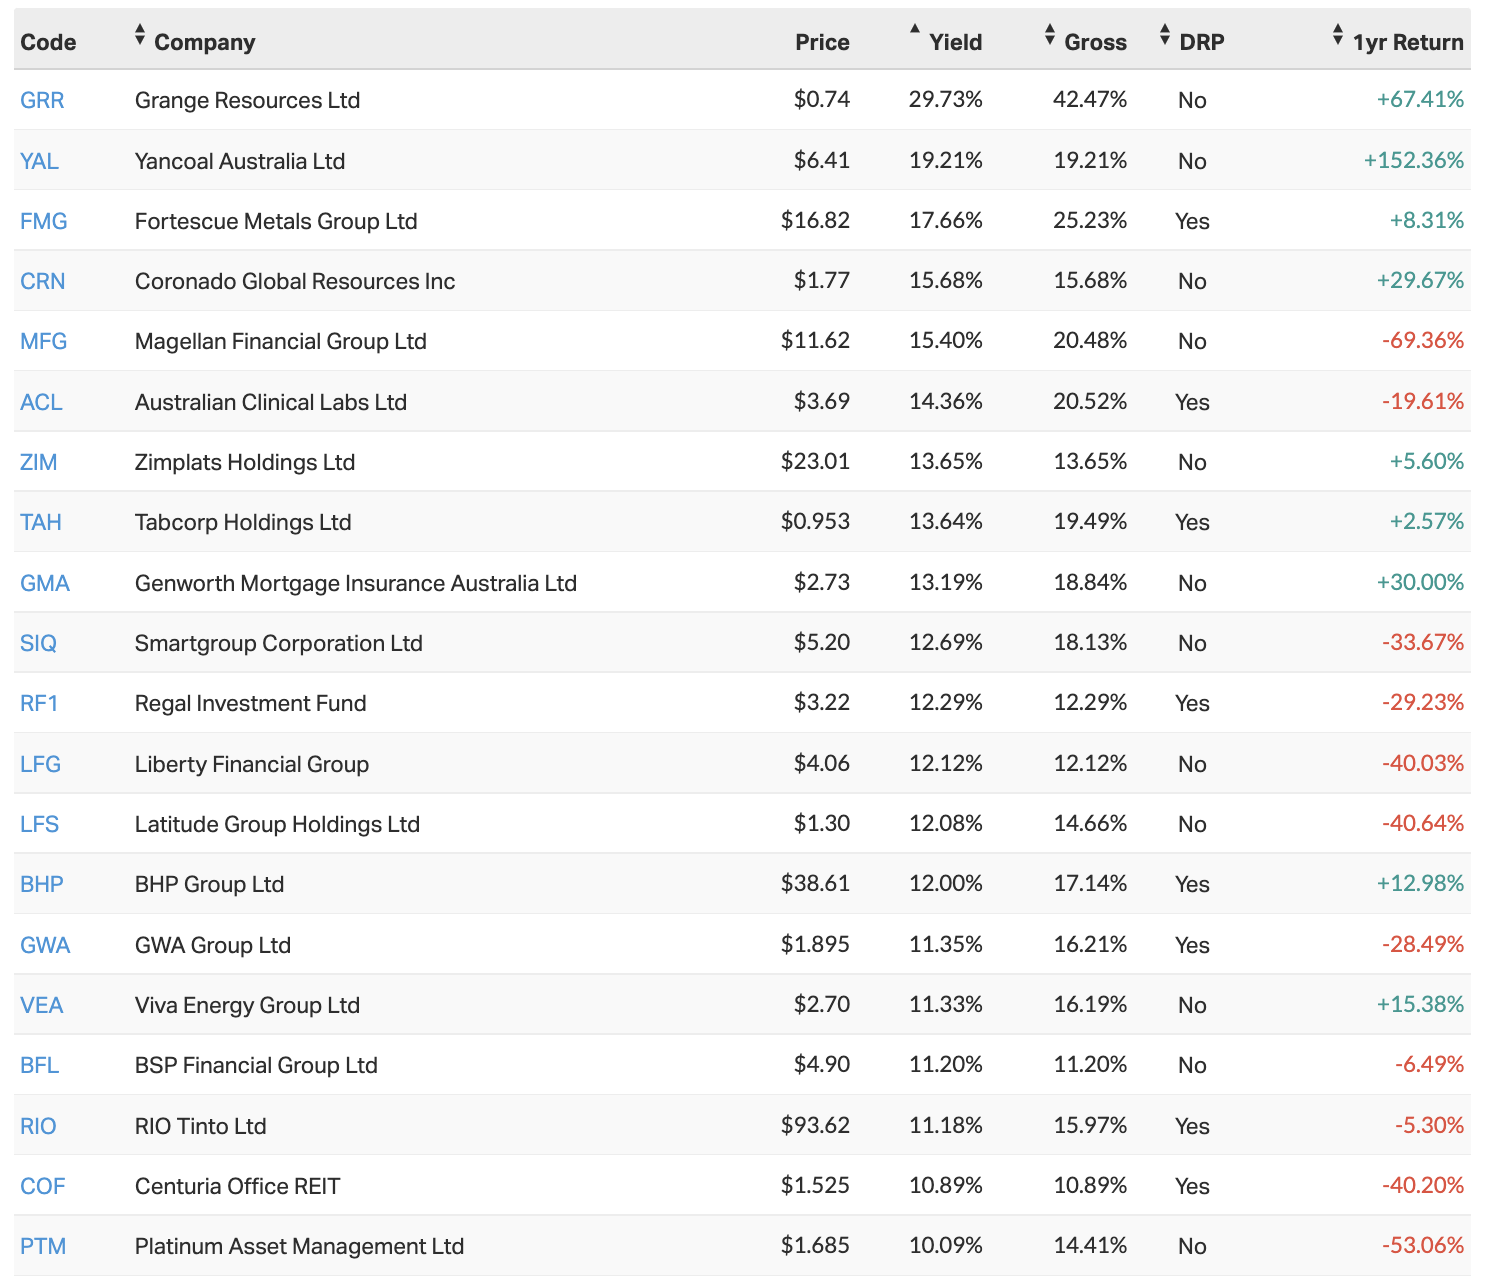The width and height of the screenshot is (1492, 1276).
Task: Sort table by Code header
Action: pos(48,42)
